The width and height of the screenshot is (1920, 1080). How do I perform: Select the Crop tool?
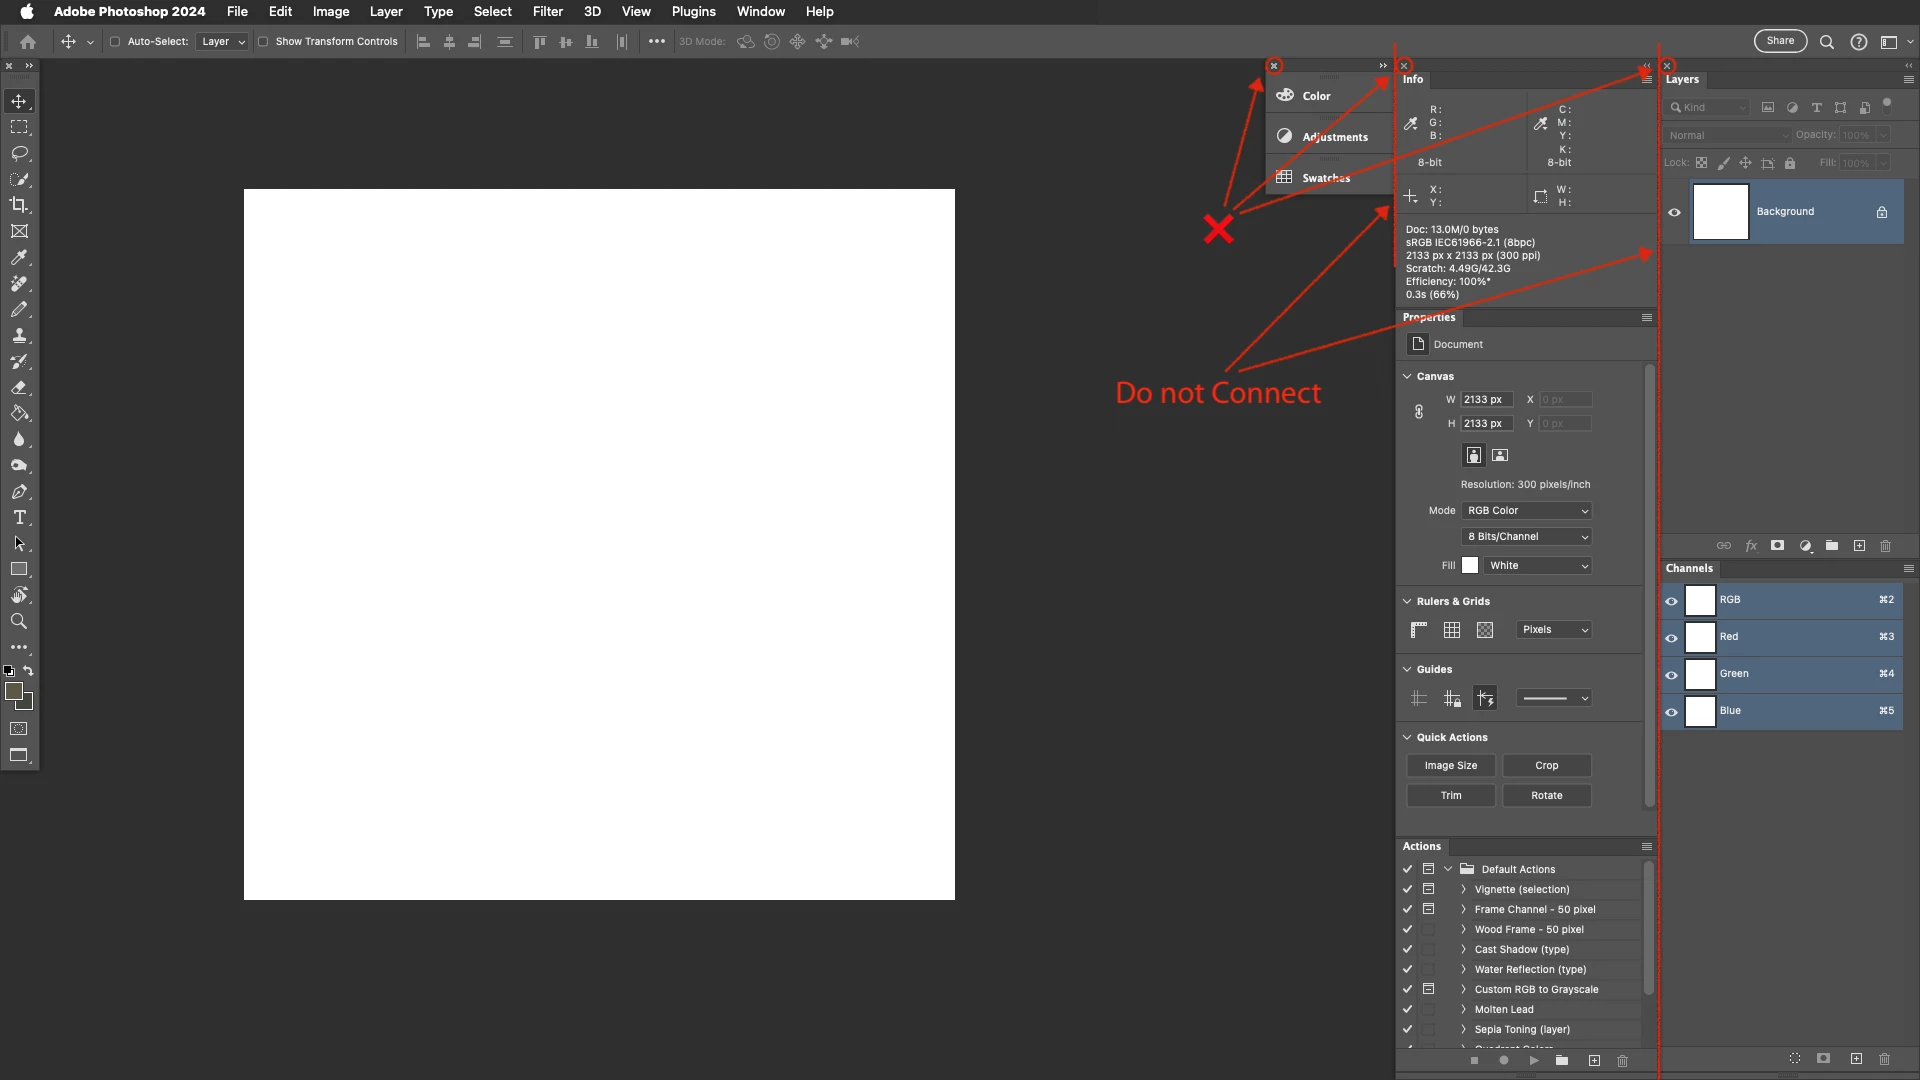click(19, 205)
